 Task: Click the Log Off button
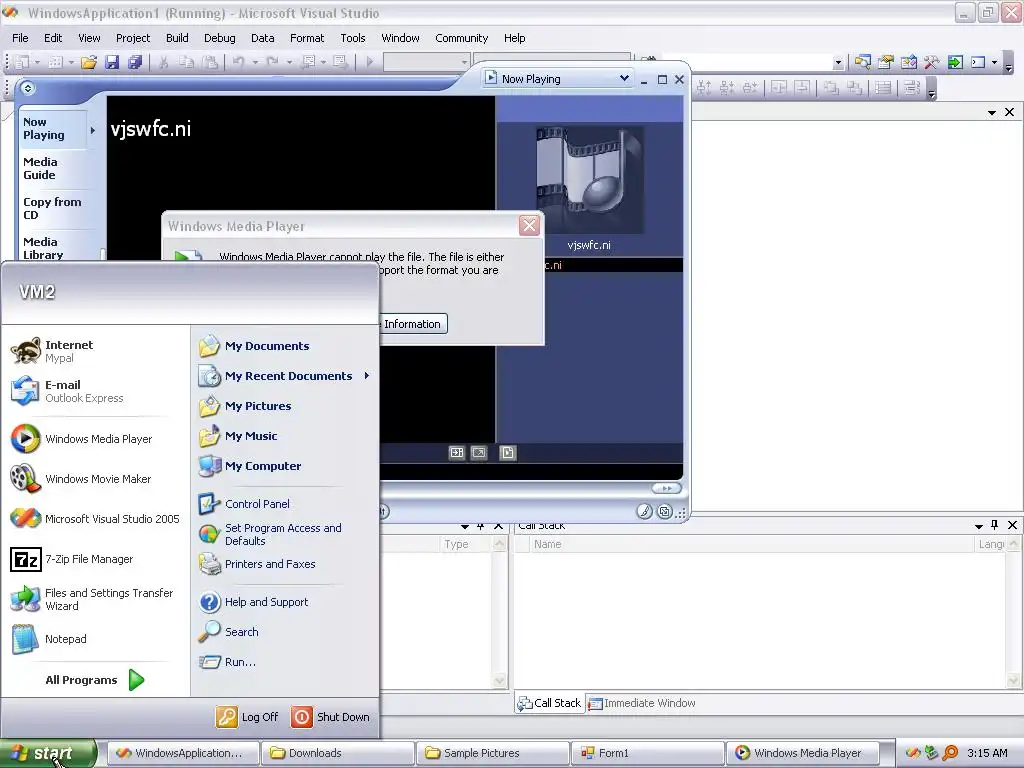click(x=247, y=716)
